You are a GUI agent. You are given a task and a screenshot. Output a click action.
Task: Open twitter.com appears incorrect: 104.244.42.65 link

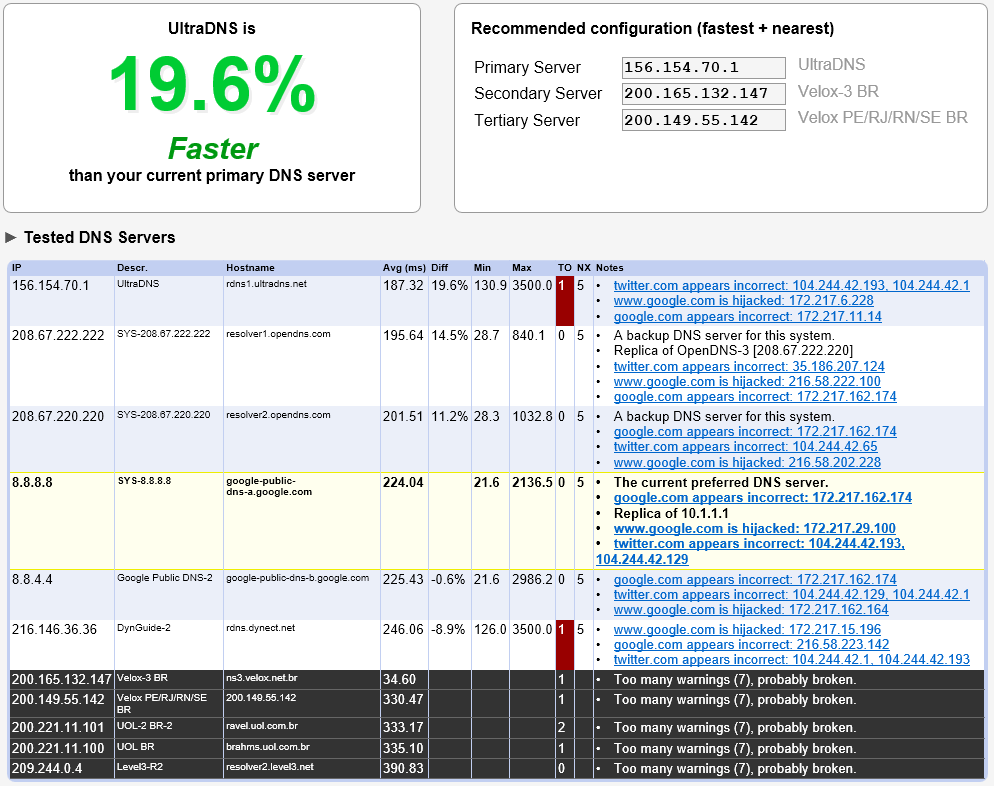coord(746,447)
